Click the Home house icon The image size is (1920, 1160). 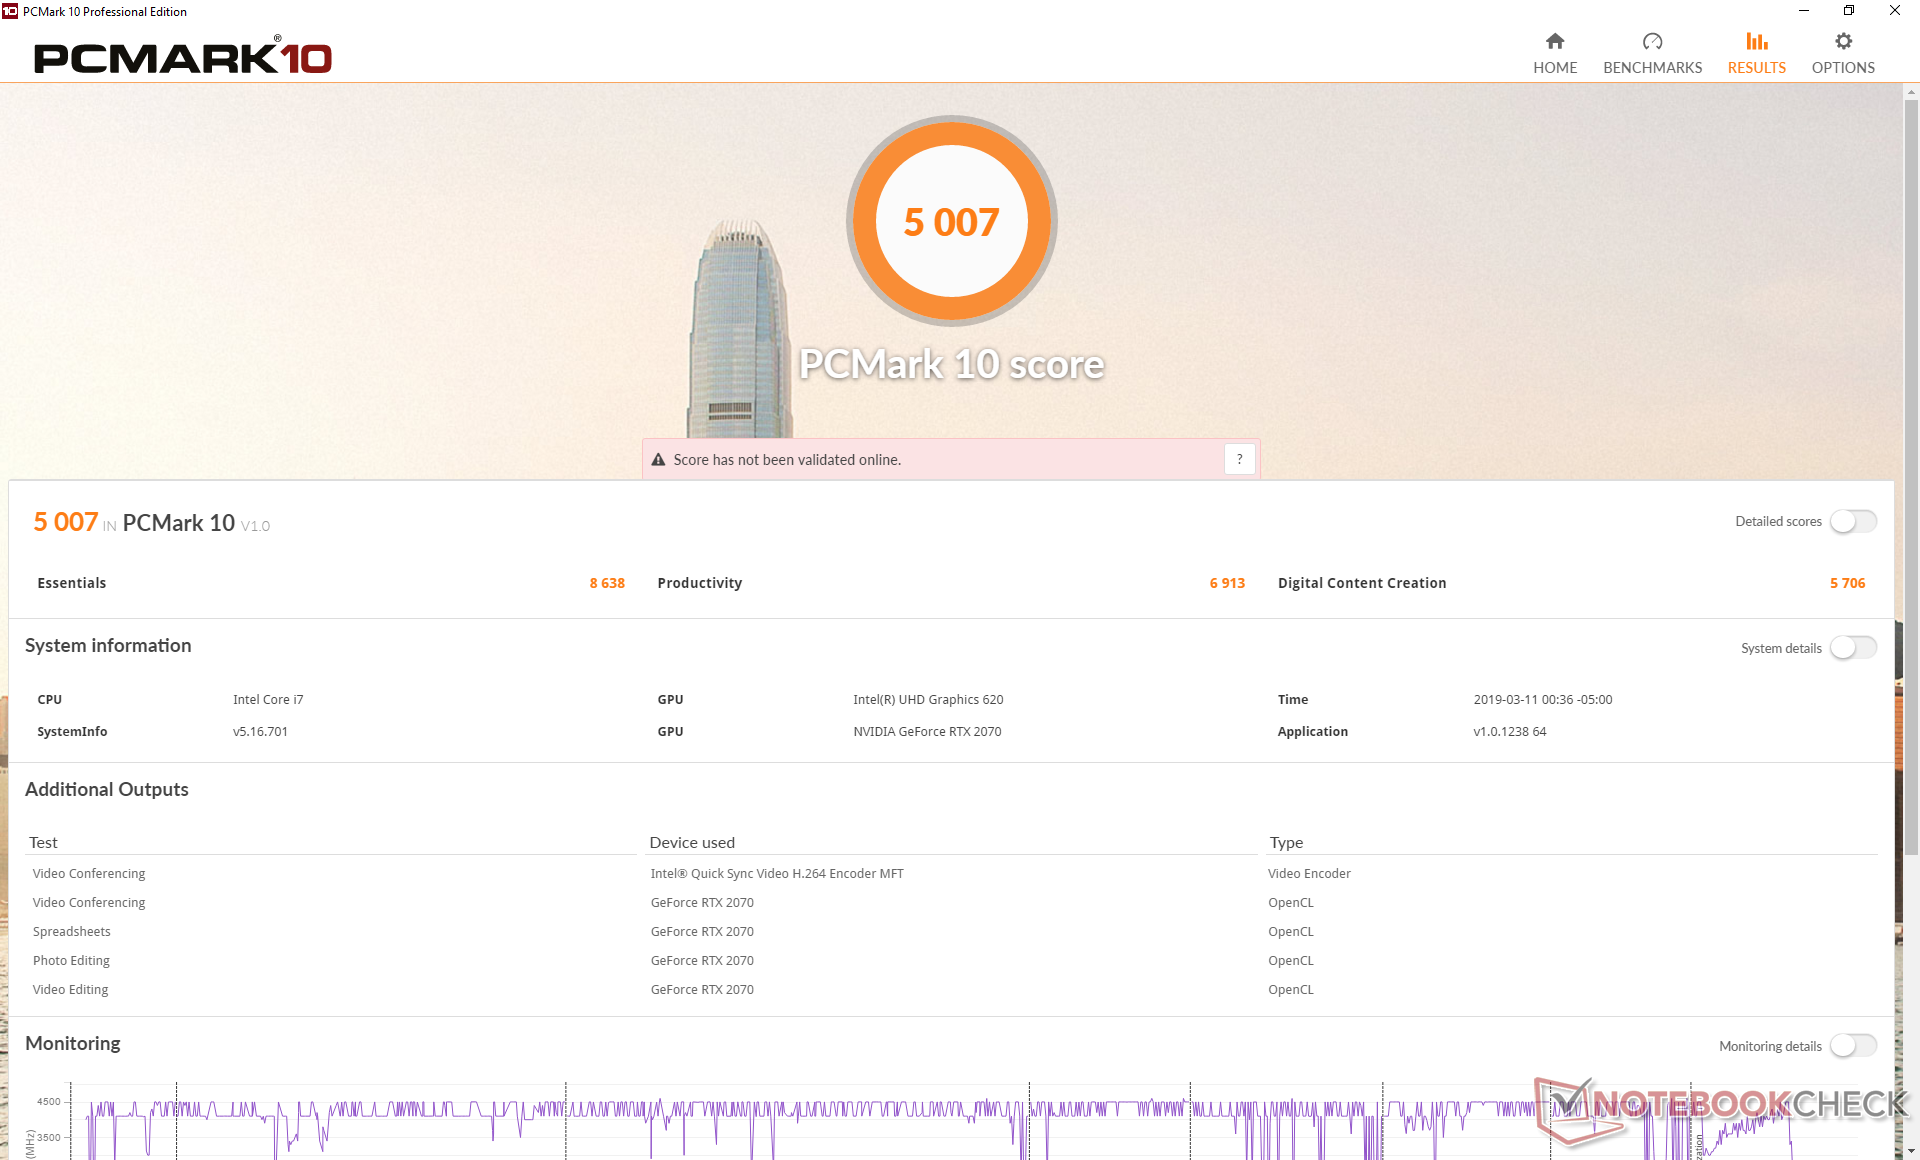coord(1554,41)
